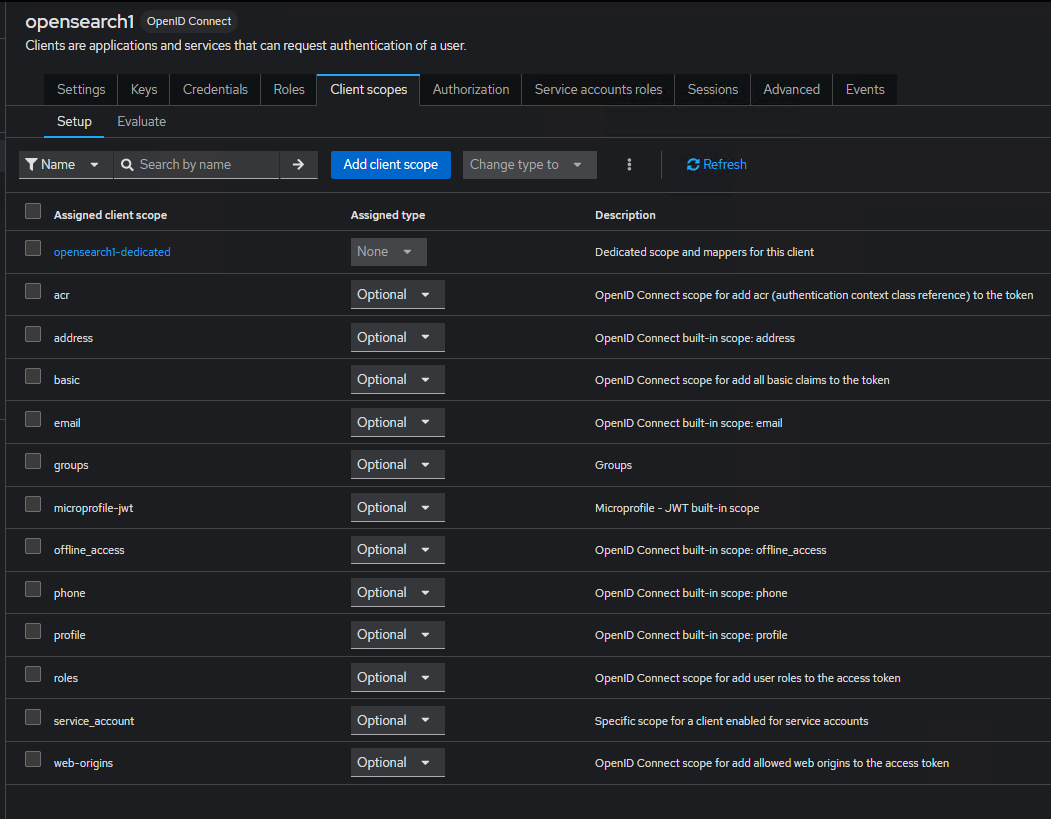
Task: Check the profile scope checkbox
Action: coord(33,631)
